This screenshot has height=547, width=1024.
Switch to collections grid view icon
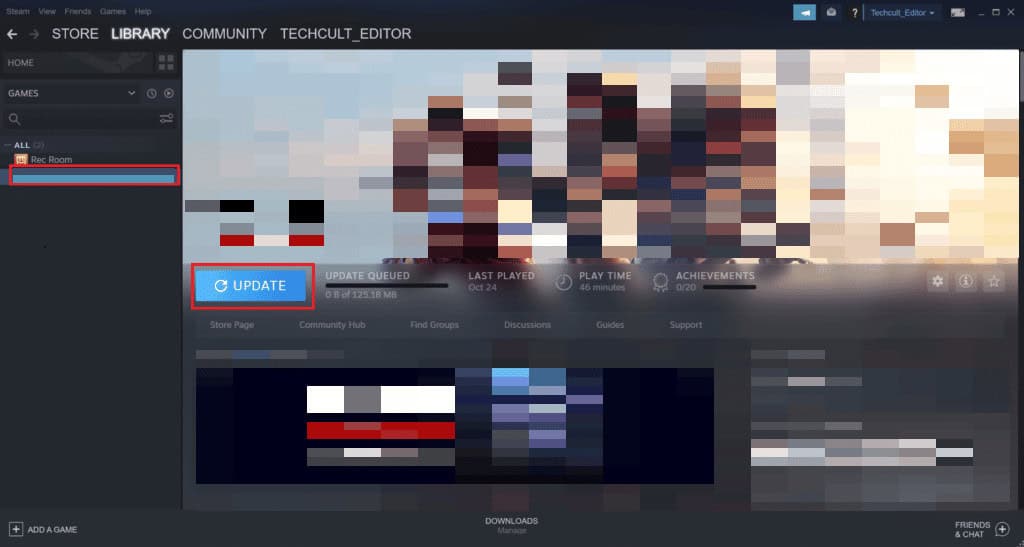coord(166,63)
